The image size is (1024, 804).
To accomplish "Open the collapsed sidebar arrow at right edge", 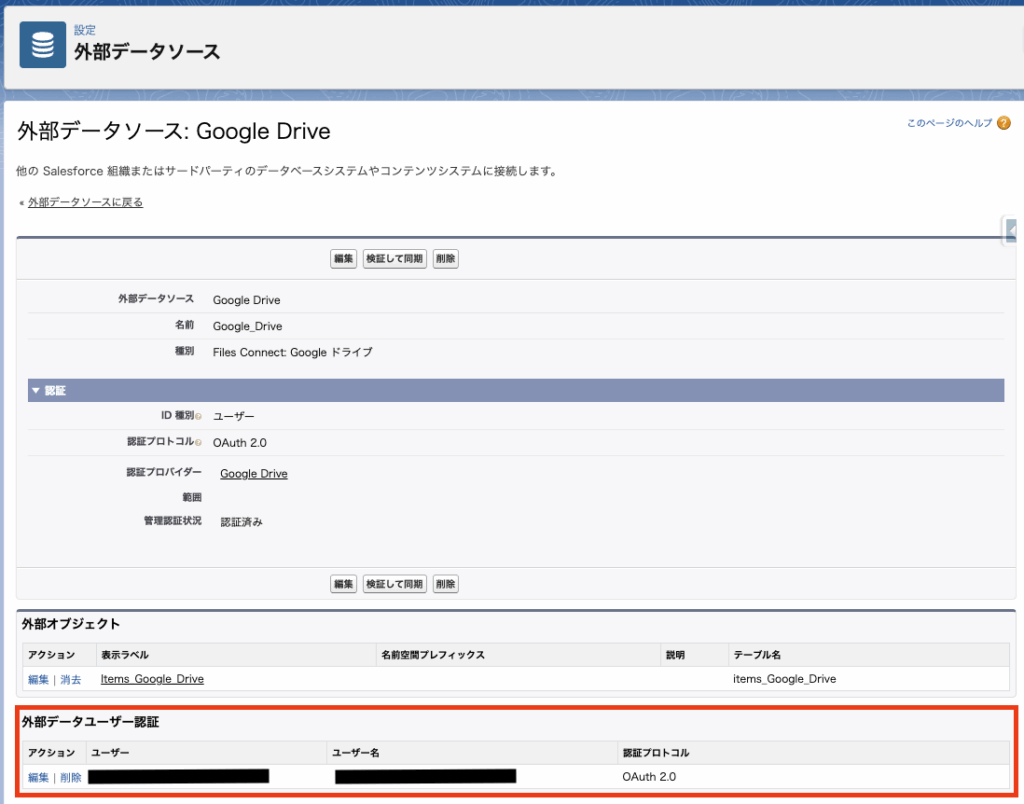I will (1012, 231).
